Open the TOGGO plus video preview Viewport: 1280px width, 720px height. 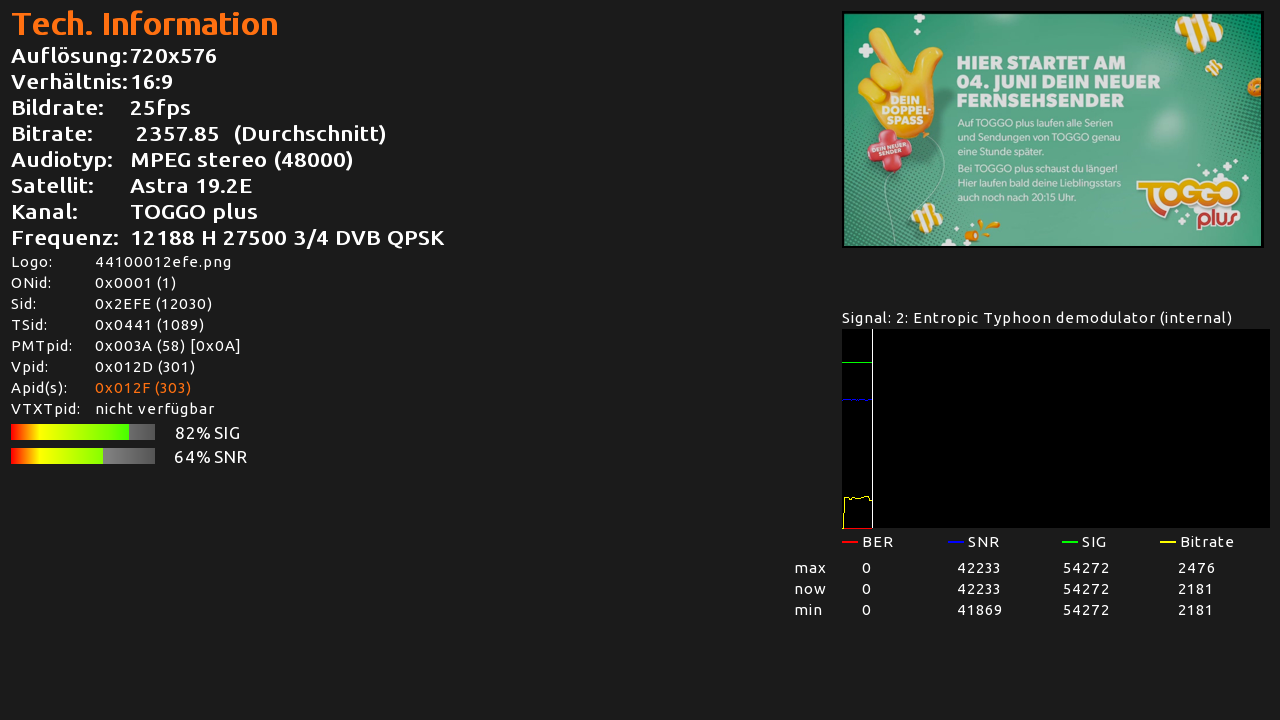pos(1052,130)
